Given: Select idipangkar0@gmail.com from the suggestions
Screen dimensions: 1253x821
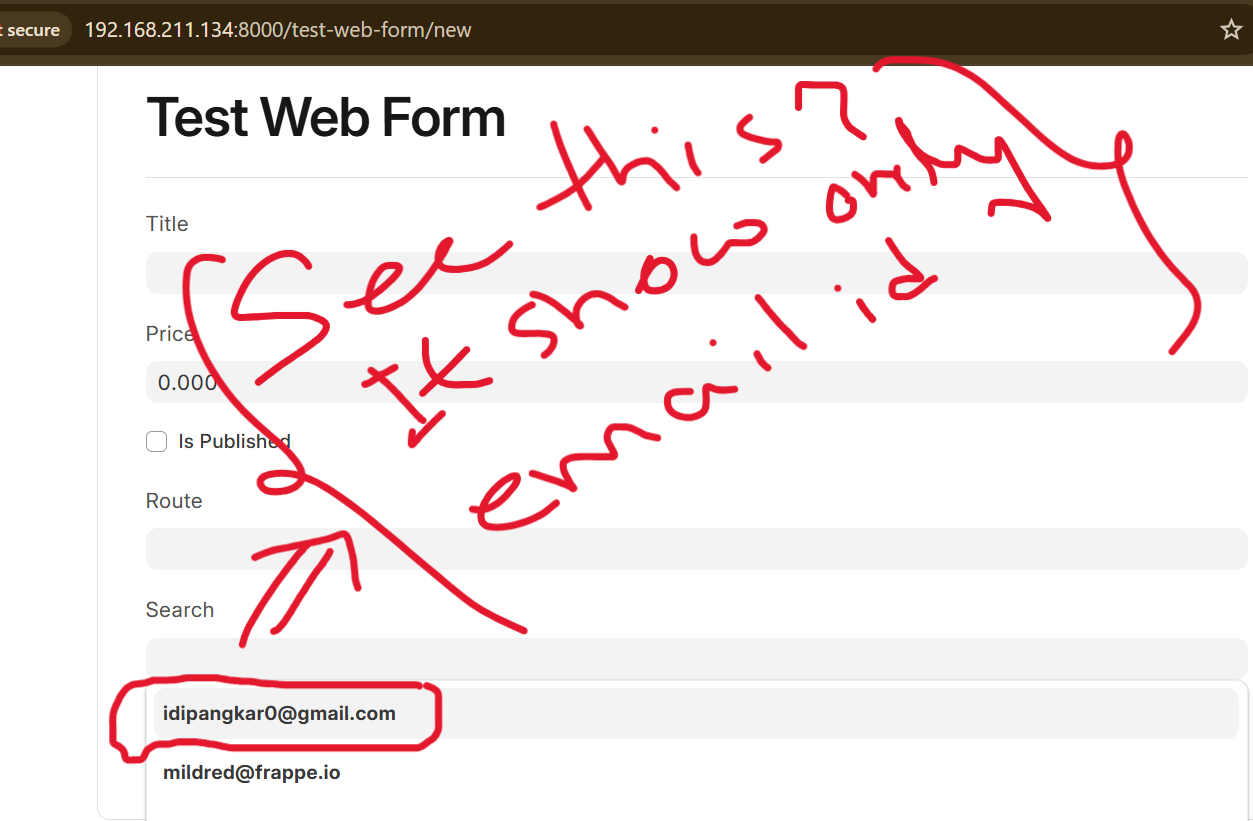Looking at the screenshot, I should 696,714.
